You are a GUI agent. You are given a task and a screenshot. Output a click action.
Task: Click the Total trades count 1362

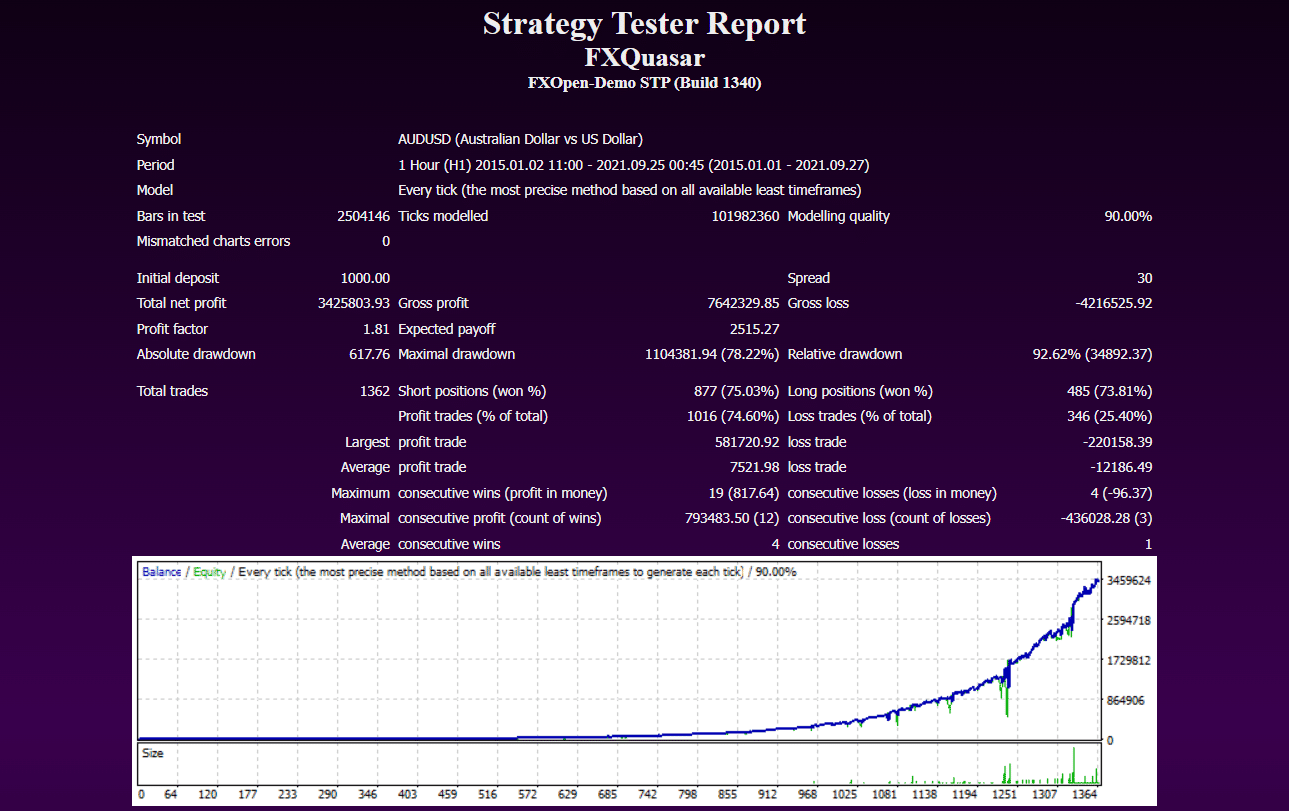374,391
